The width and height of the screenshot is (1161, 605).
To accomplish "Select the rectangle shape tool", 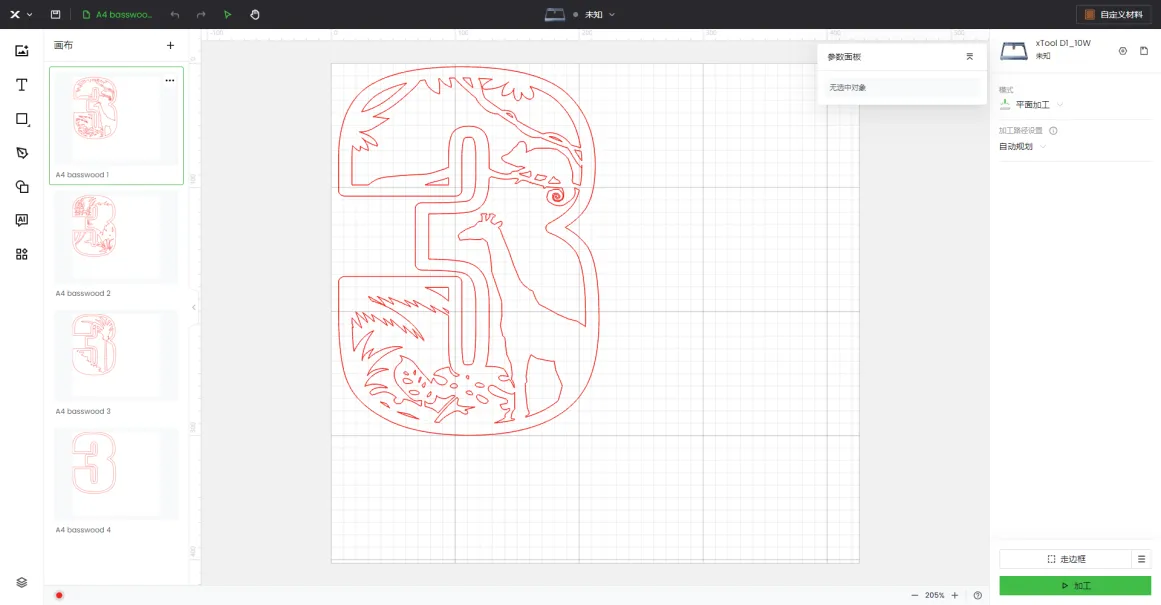I will pyautogui.click(x=22, y=119).
